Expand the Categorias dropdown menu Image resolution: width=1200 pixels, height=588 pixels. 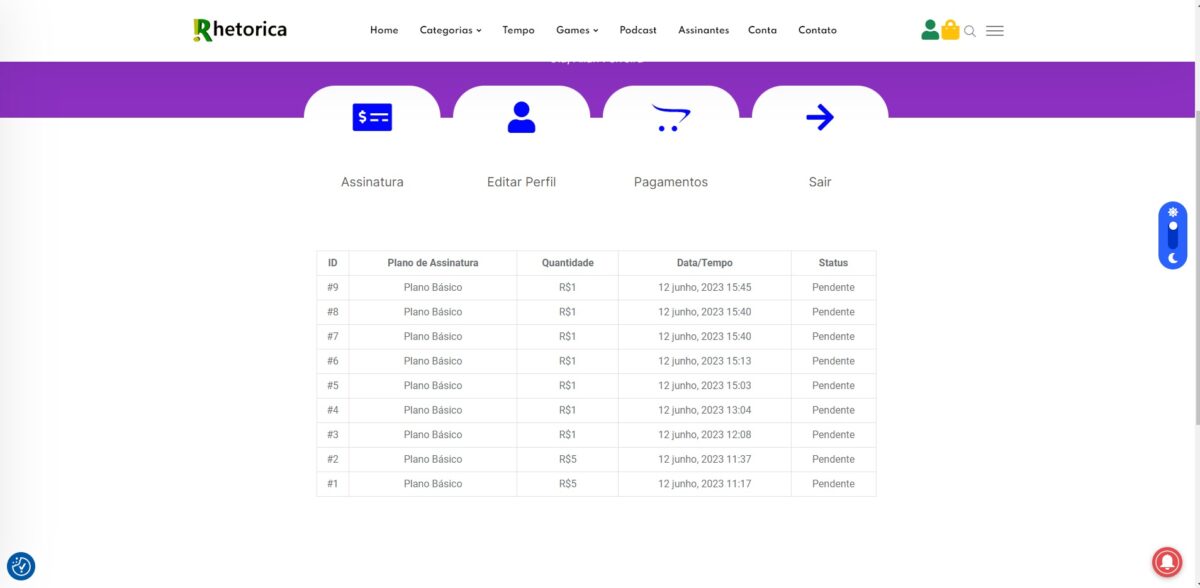coord(450,30)
